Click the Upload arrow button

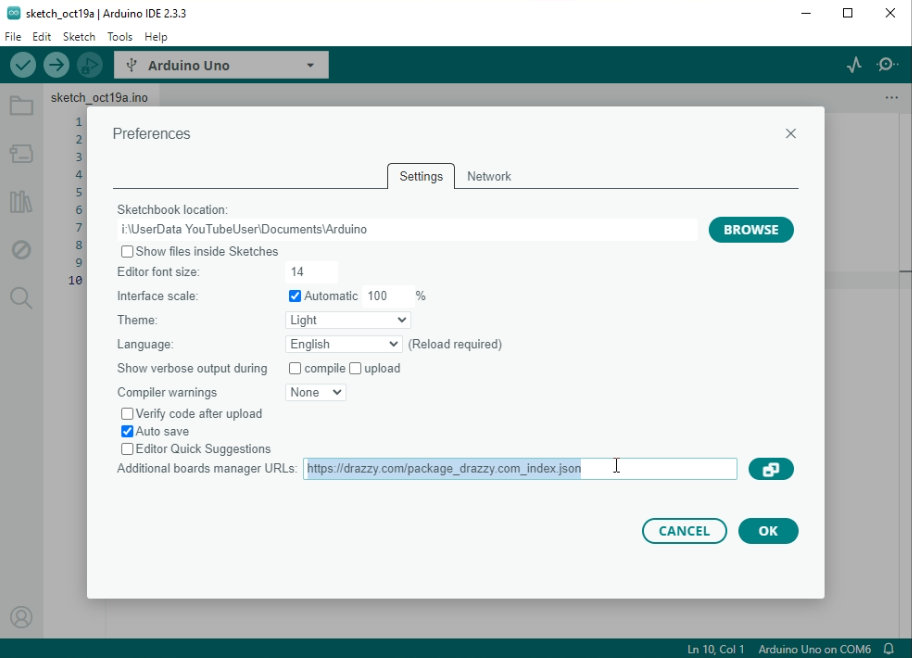(56, 65)
